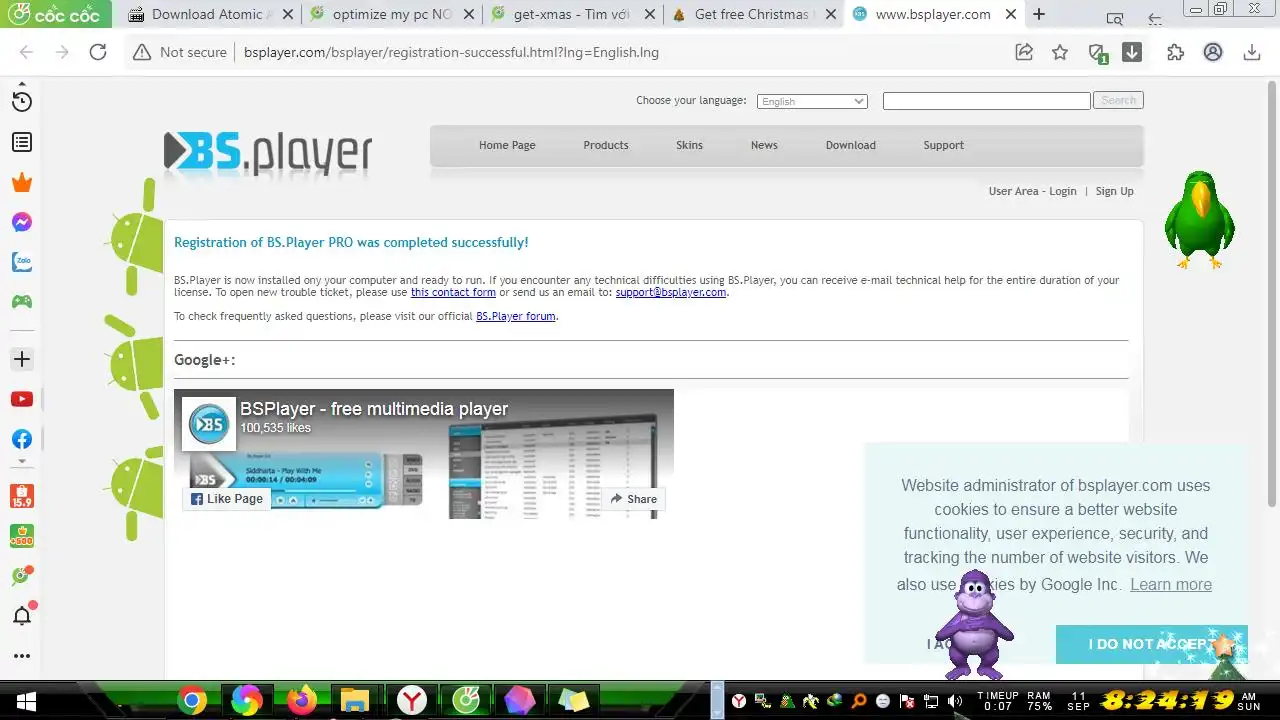Open the 'this contact form' link
Viewport: 1280px width, 720px height.
click(x=453, y=292)
